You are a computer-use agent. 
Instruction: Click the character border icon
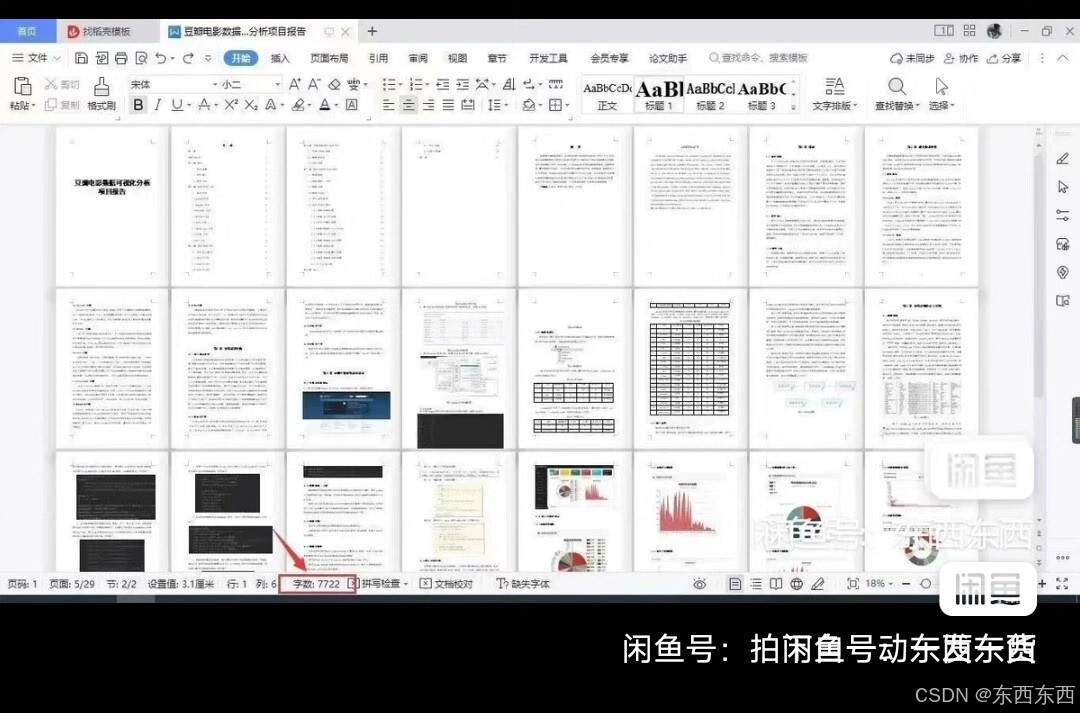[x=351, y=105]
